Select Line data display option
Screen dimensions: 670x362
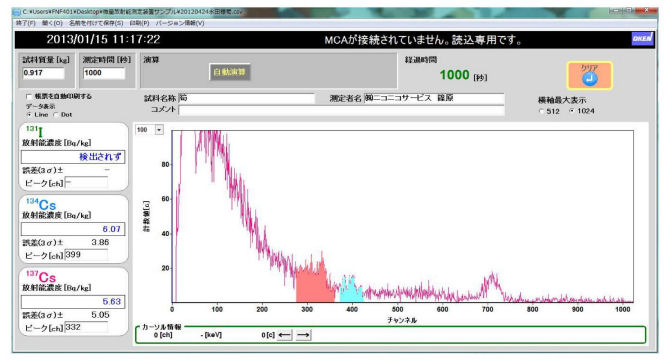coord(29,115)
